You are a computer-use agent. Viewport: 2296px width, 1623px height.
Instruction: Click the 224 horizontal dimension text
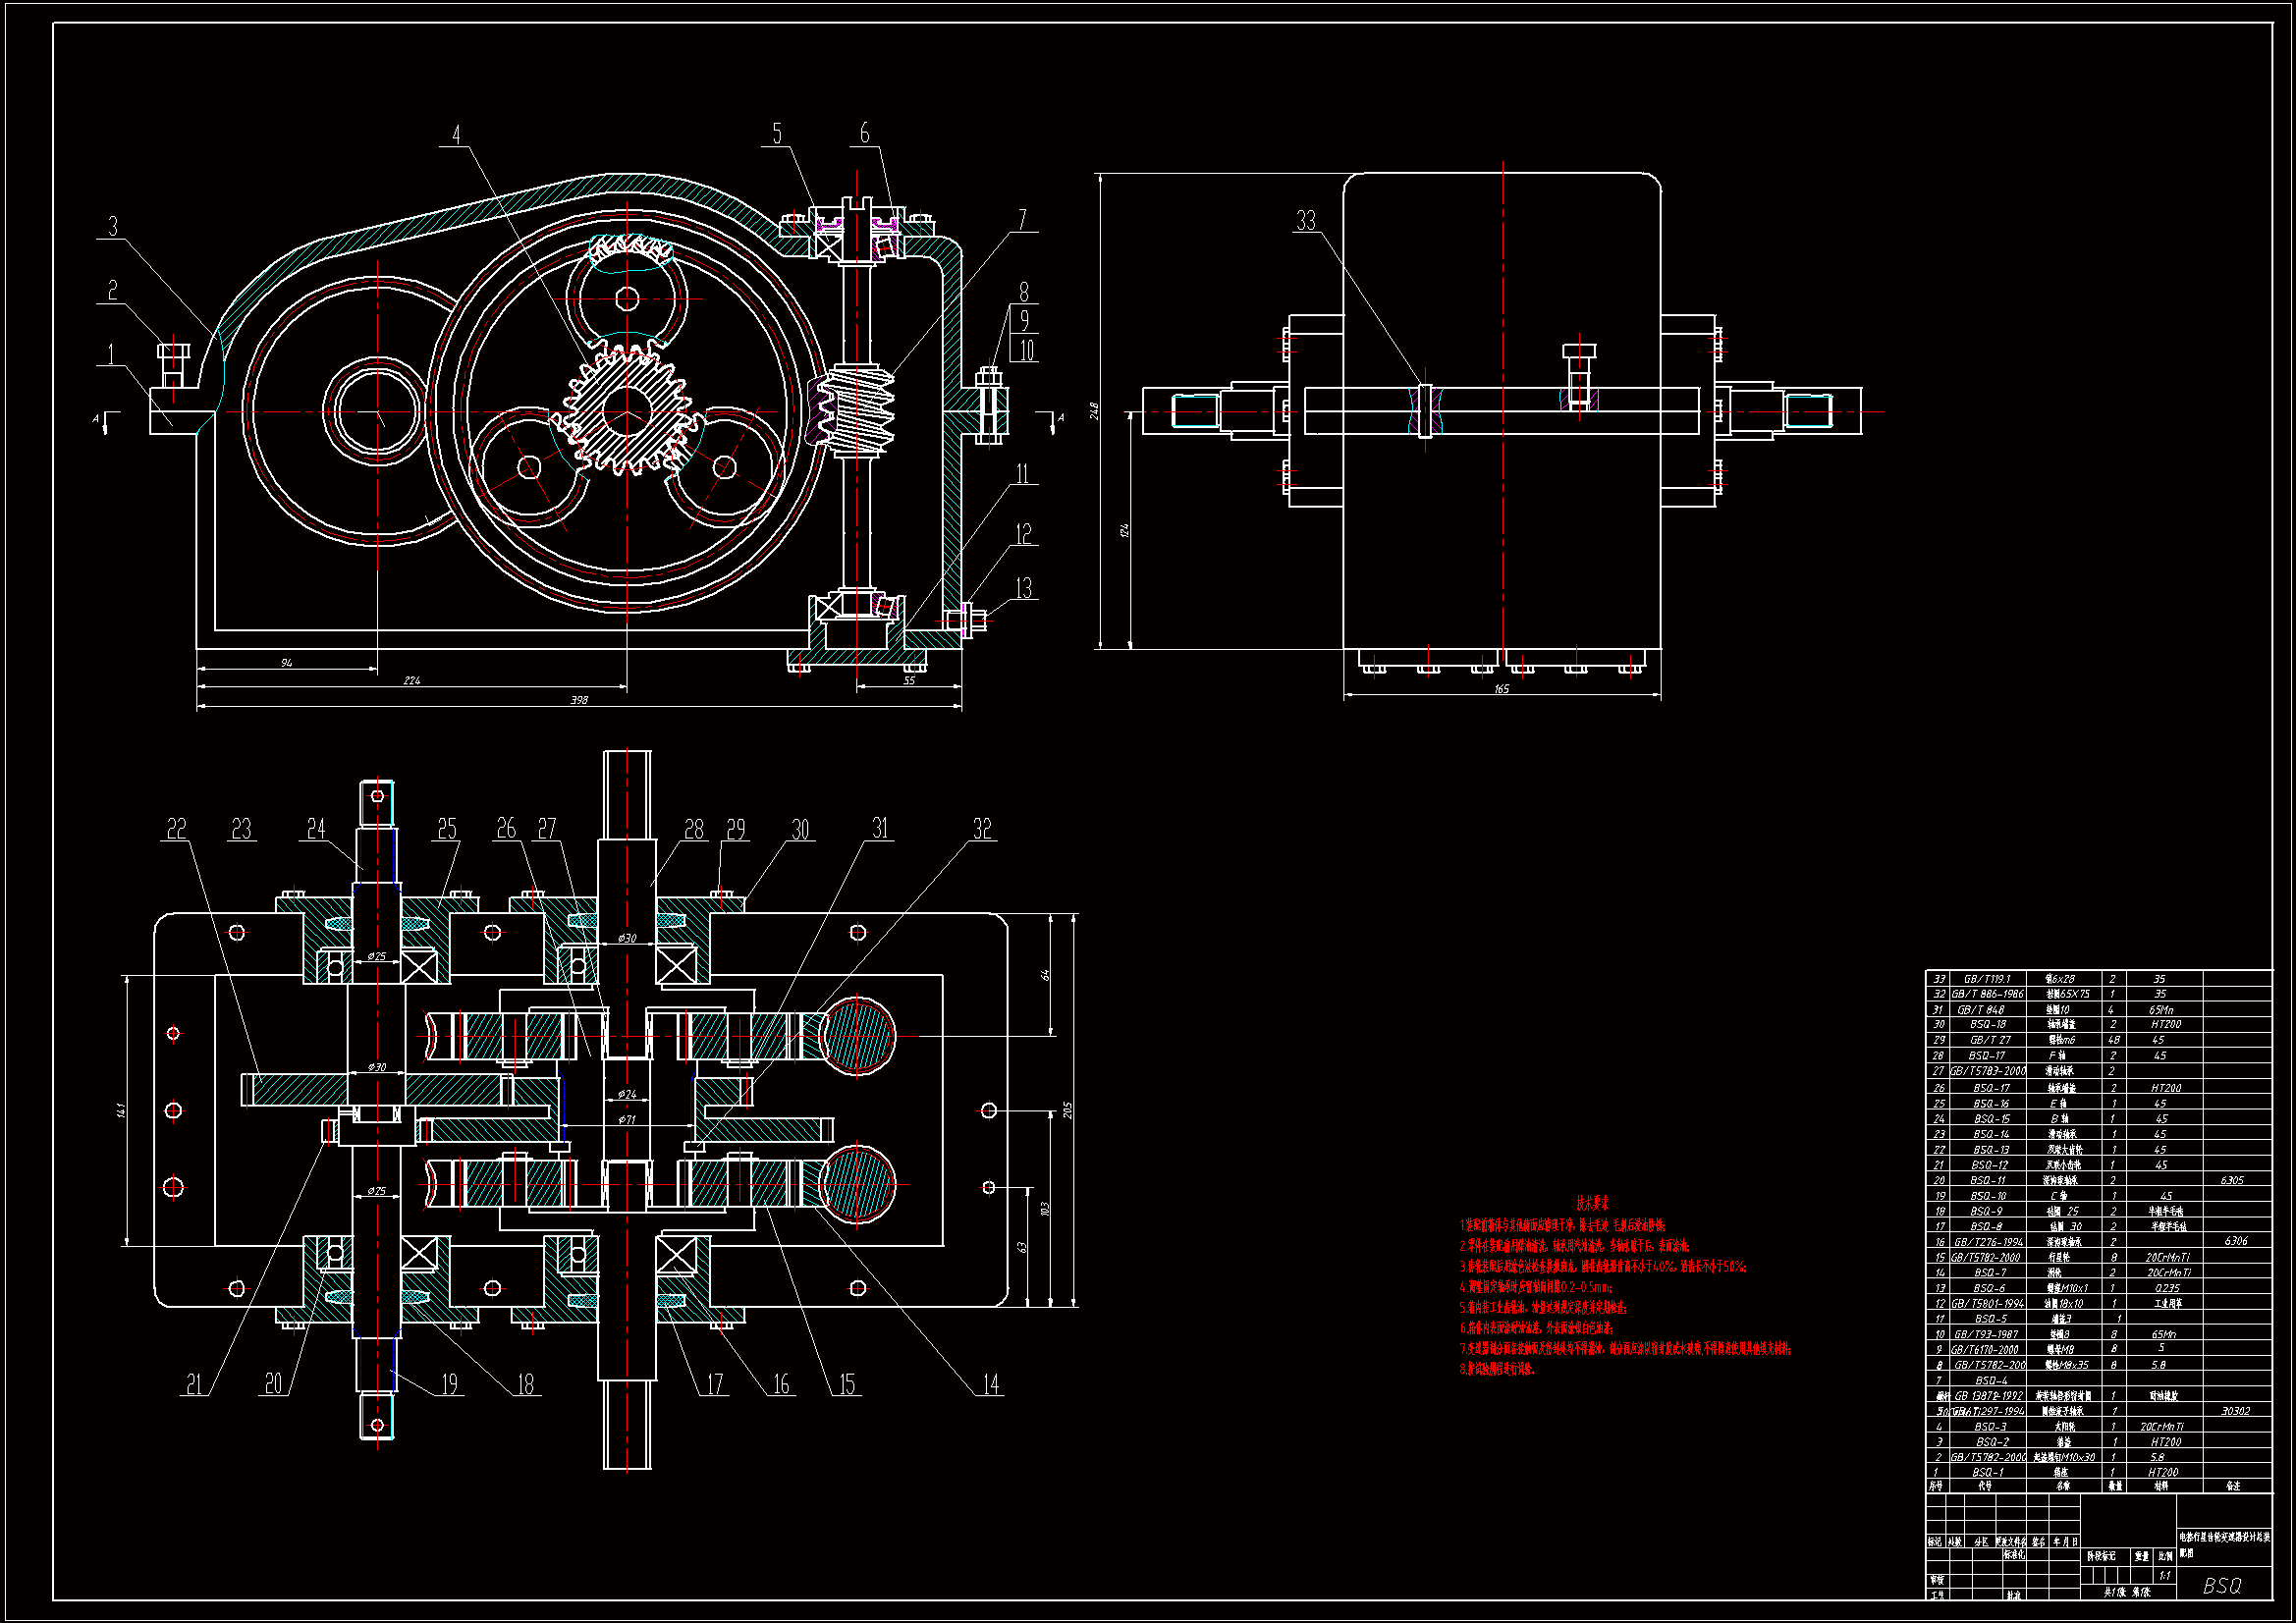412,680
